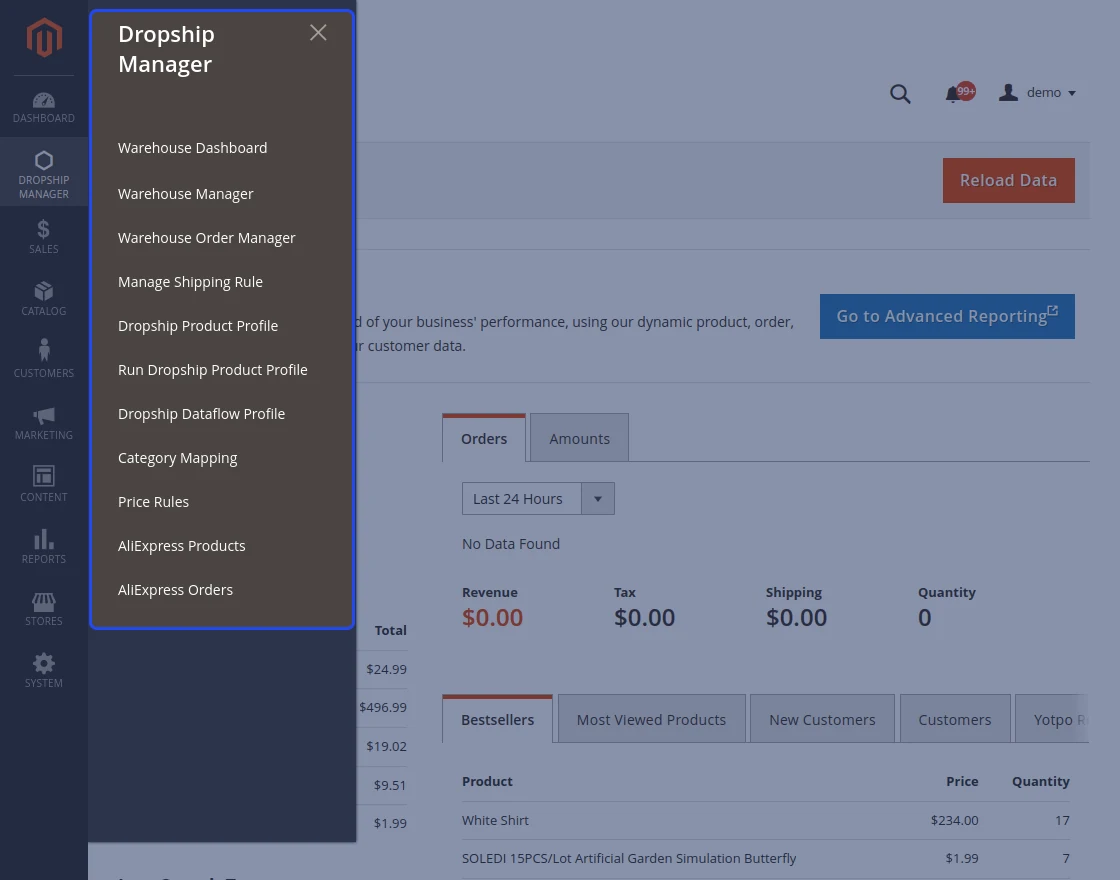Click the Price column header
This screenshot has height=880, width=1120.
962,781
